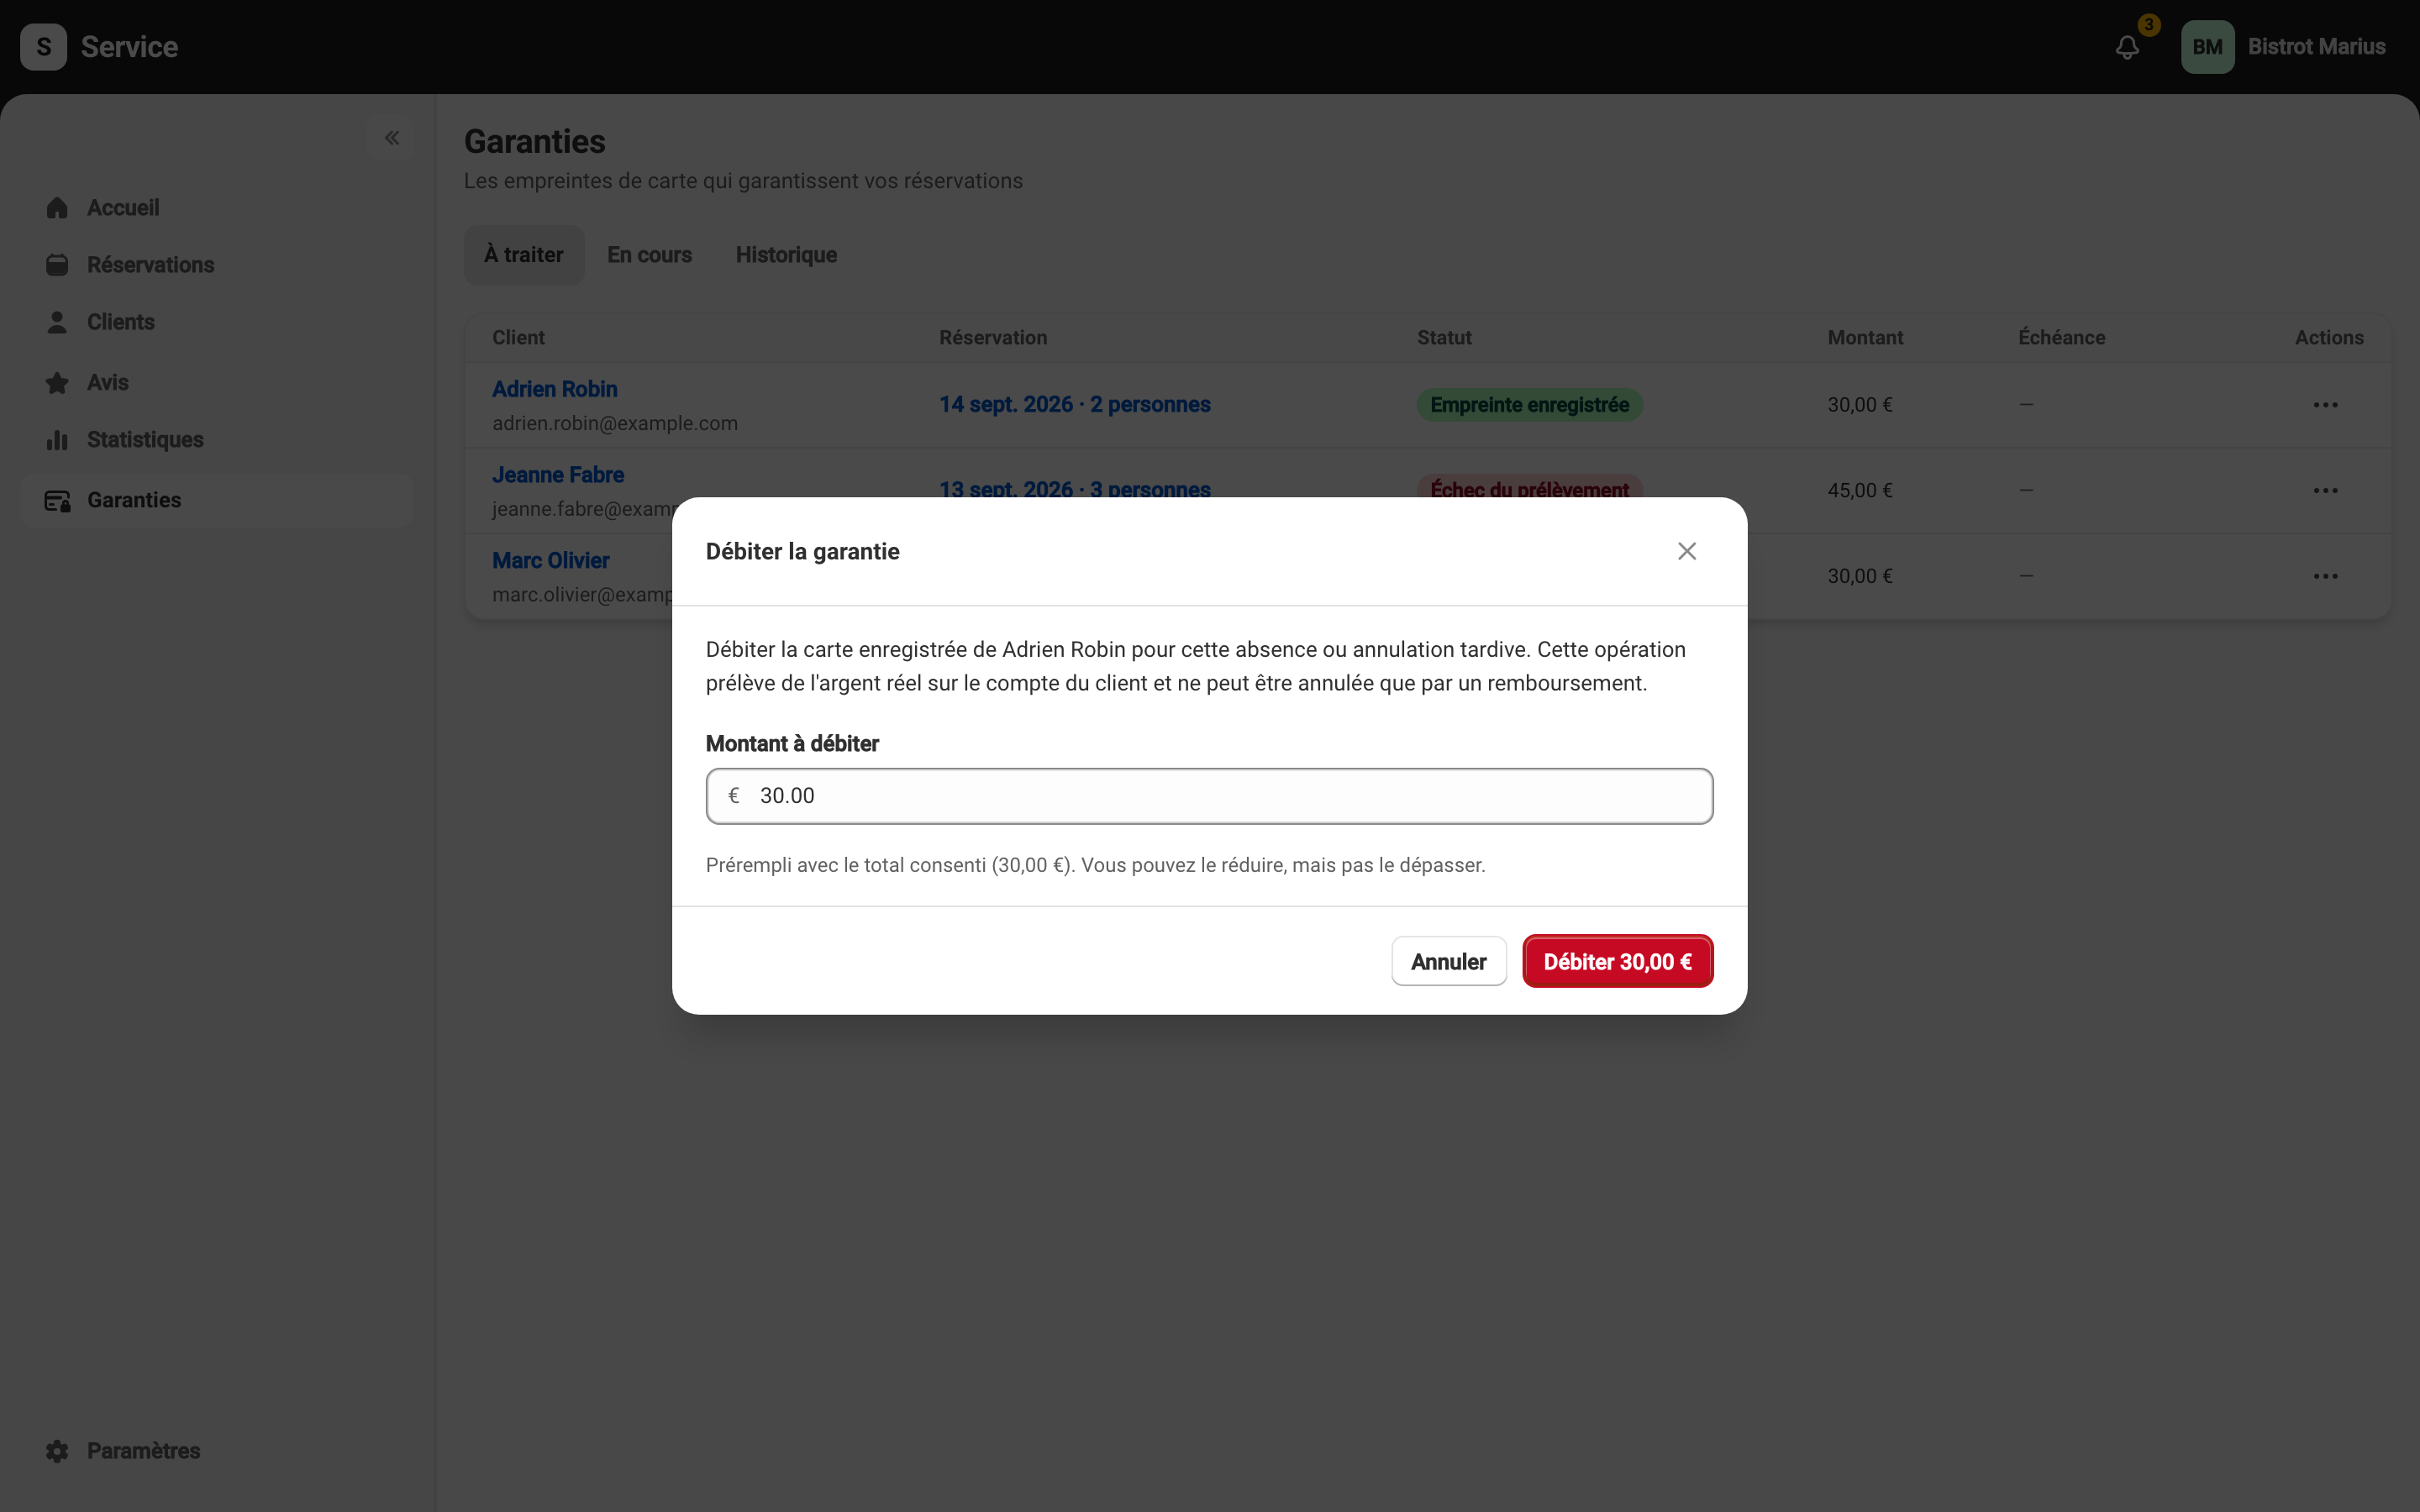This screenshot has width=2420, height=1512.
Task: Click the Garanties card-lock icon
Action: (x=57, y=501)
